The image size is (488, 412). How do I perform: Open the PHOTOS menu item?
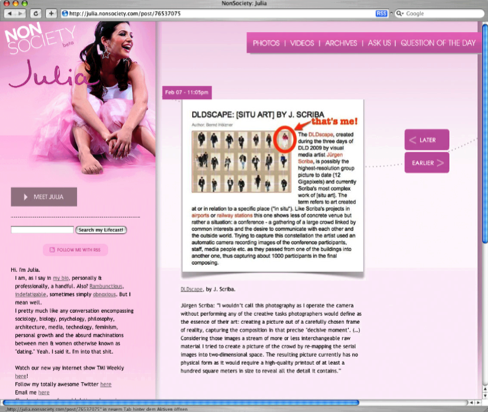coord(266,43)
